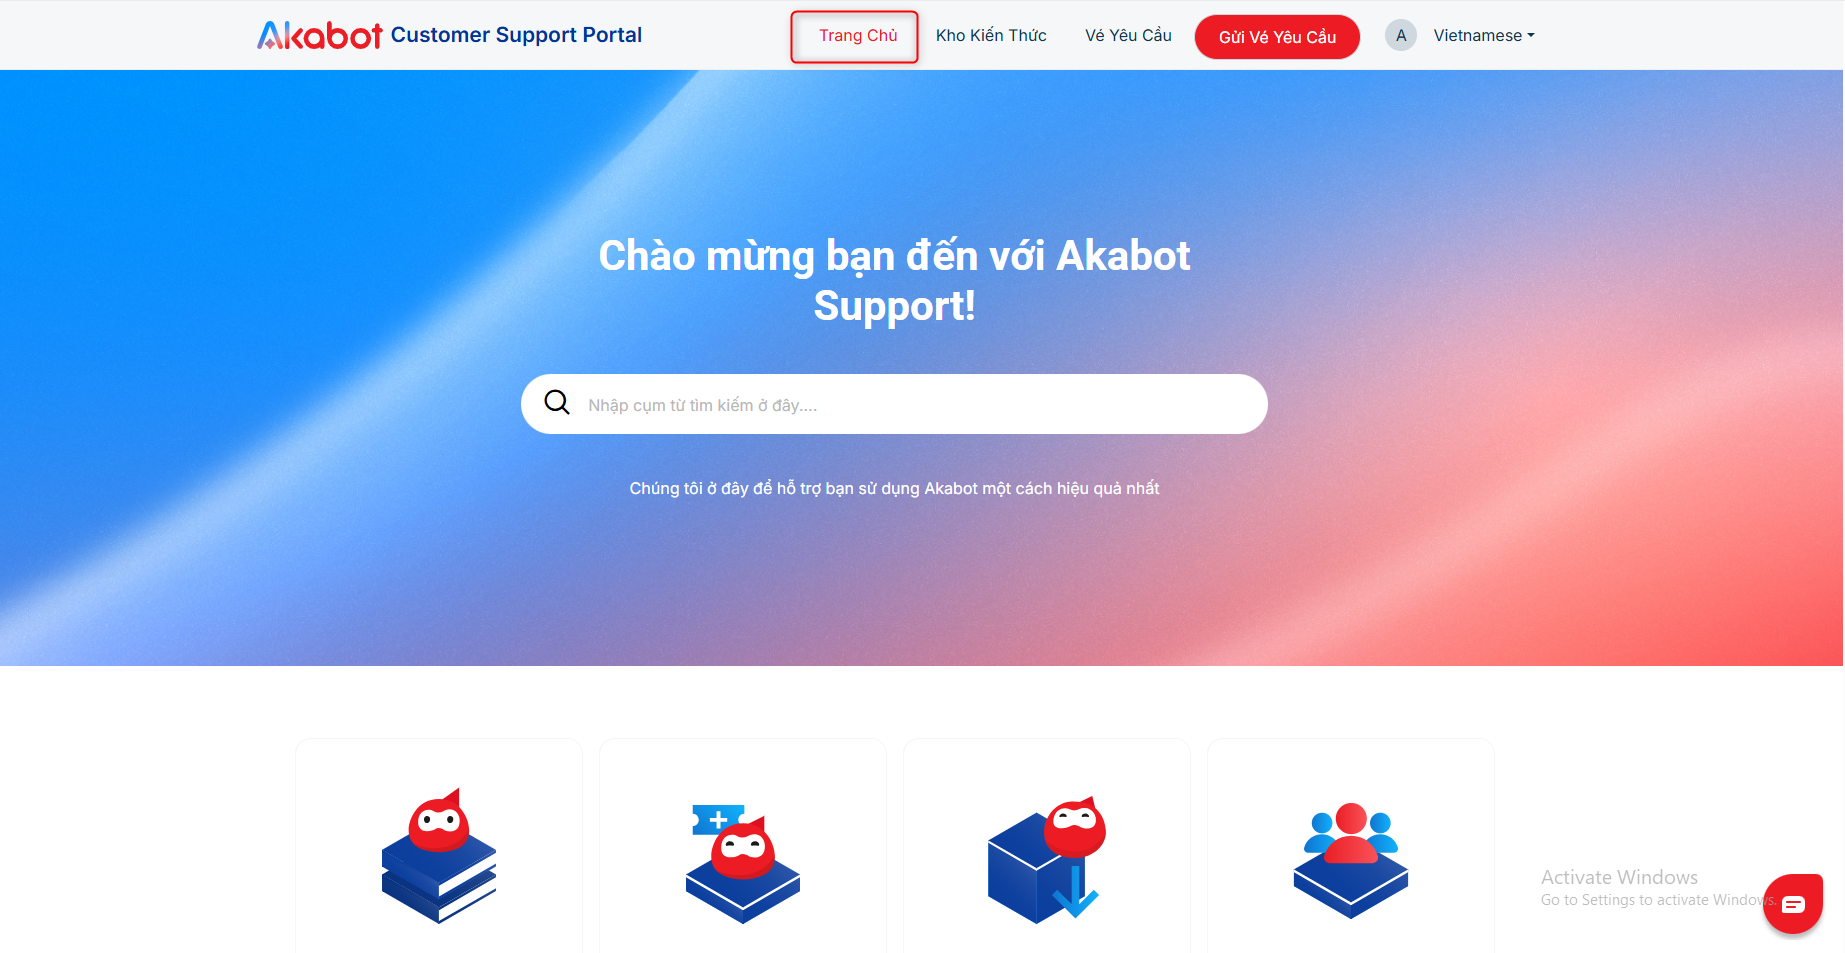Open the books knowledge base card icon

click(439, 856)
